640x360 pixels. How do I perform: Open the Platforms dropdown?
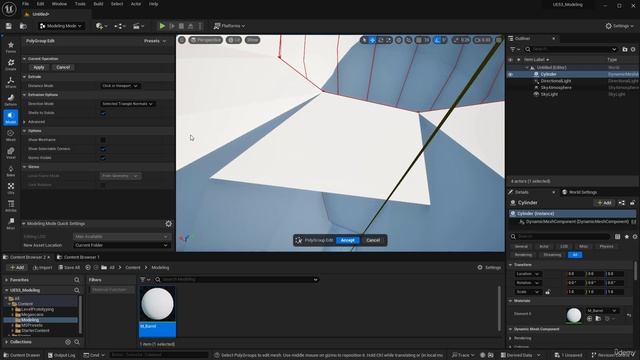point(229,26)
